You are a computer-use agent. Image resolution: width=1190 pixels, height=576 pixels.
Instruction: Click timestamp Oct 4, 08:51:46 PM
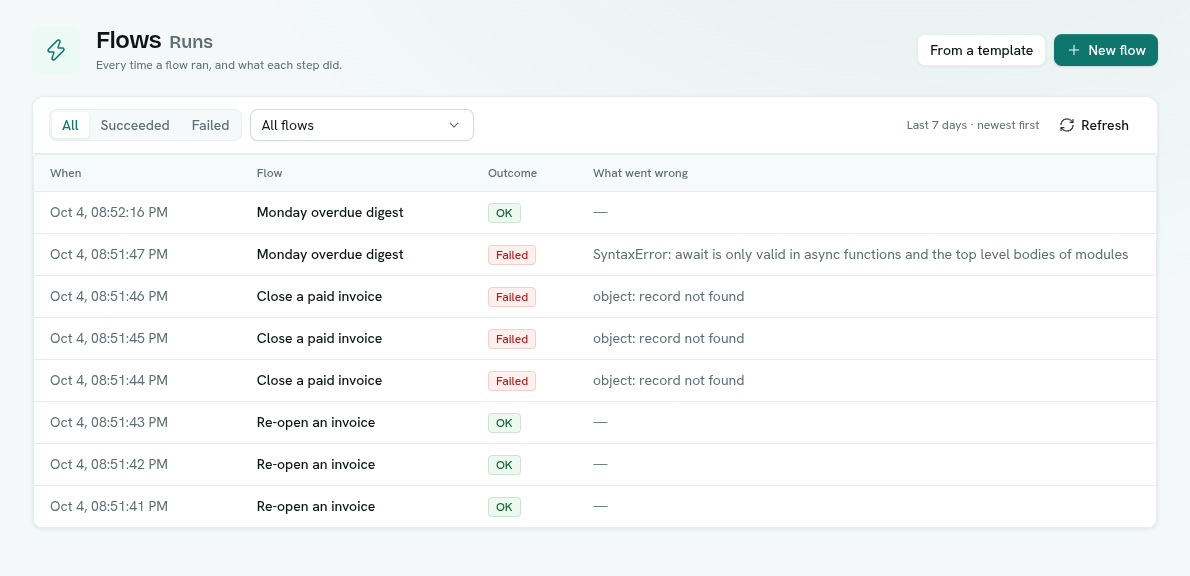pyautogui.click(x=109, y=296)
